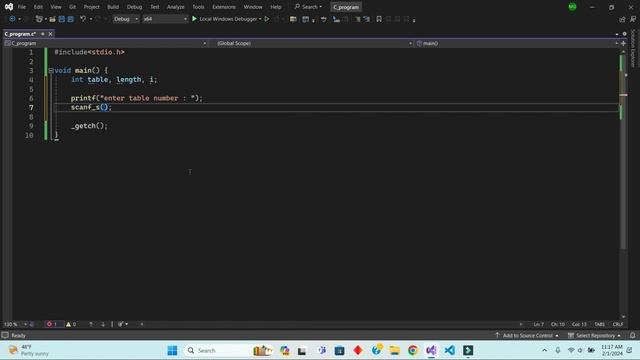
Task: Collapse the void main() code block
Action: coord(51,71)
